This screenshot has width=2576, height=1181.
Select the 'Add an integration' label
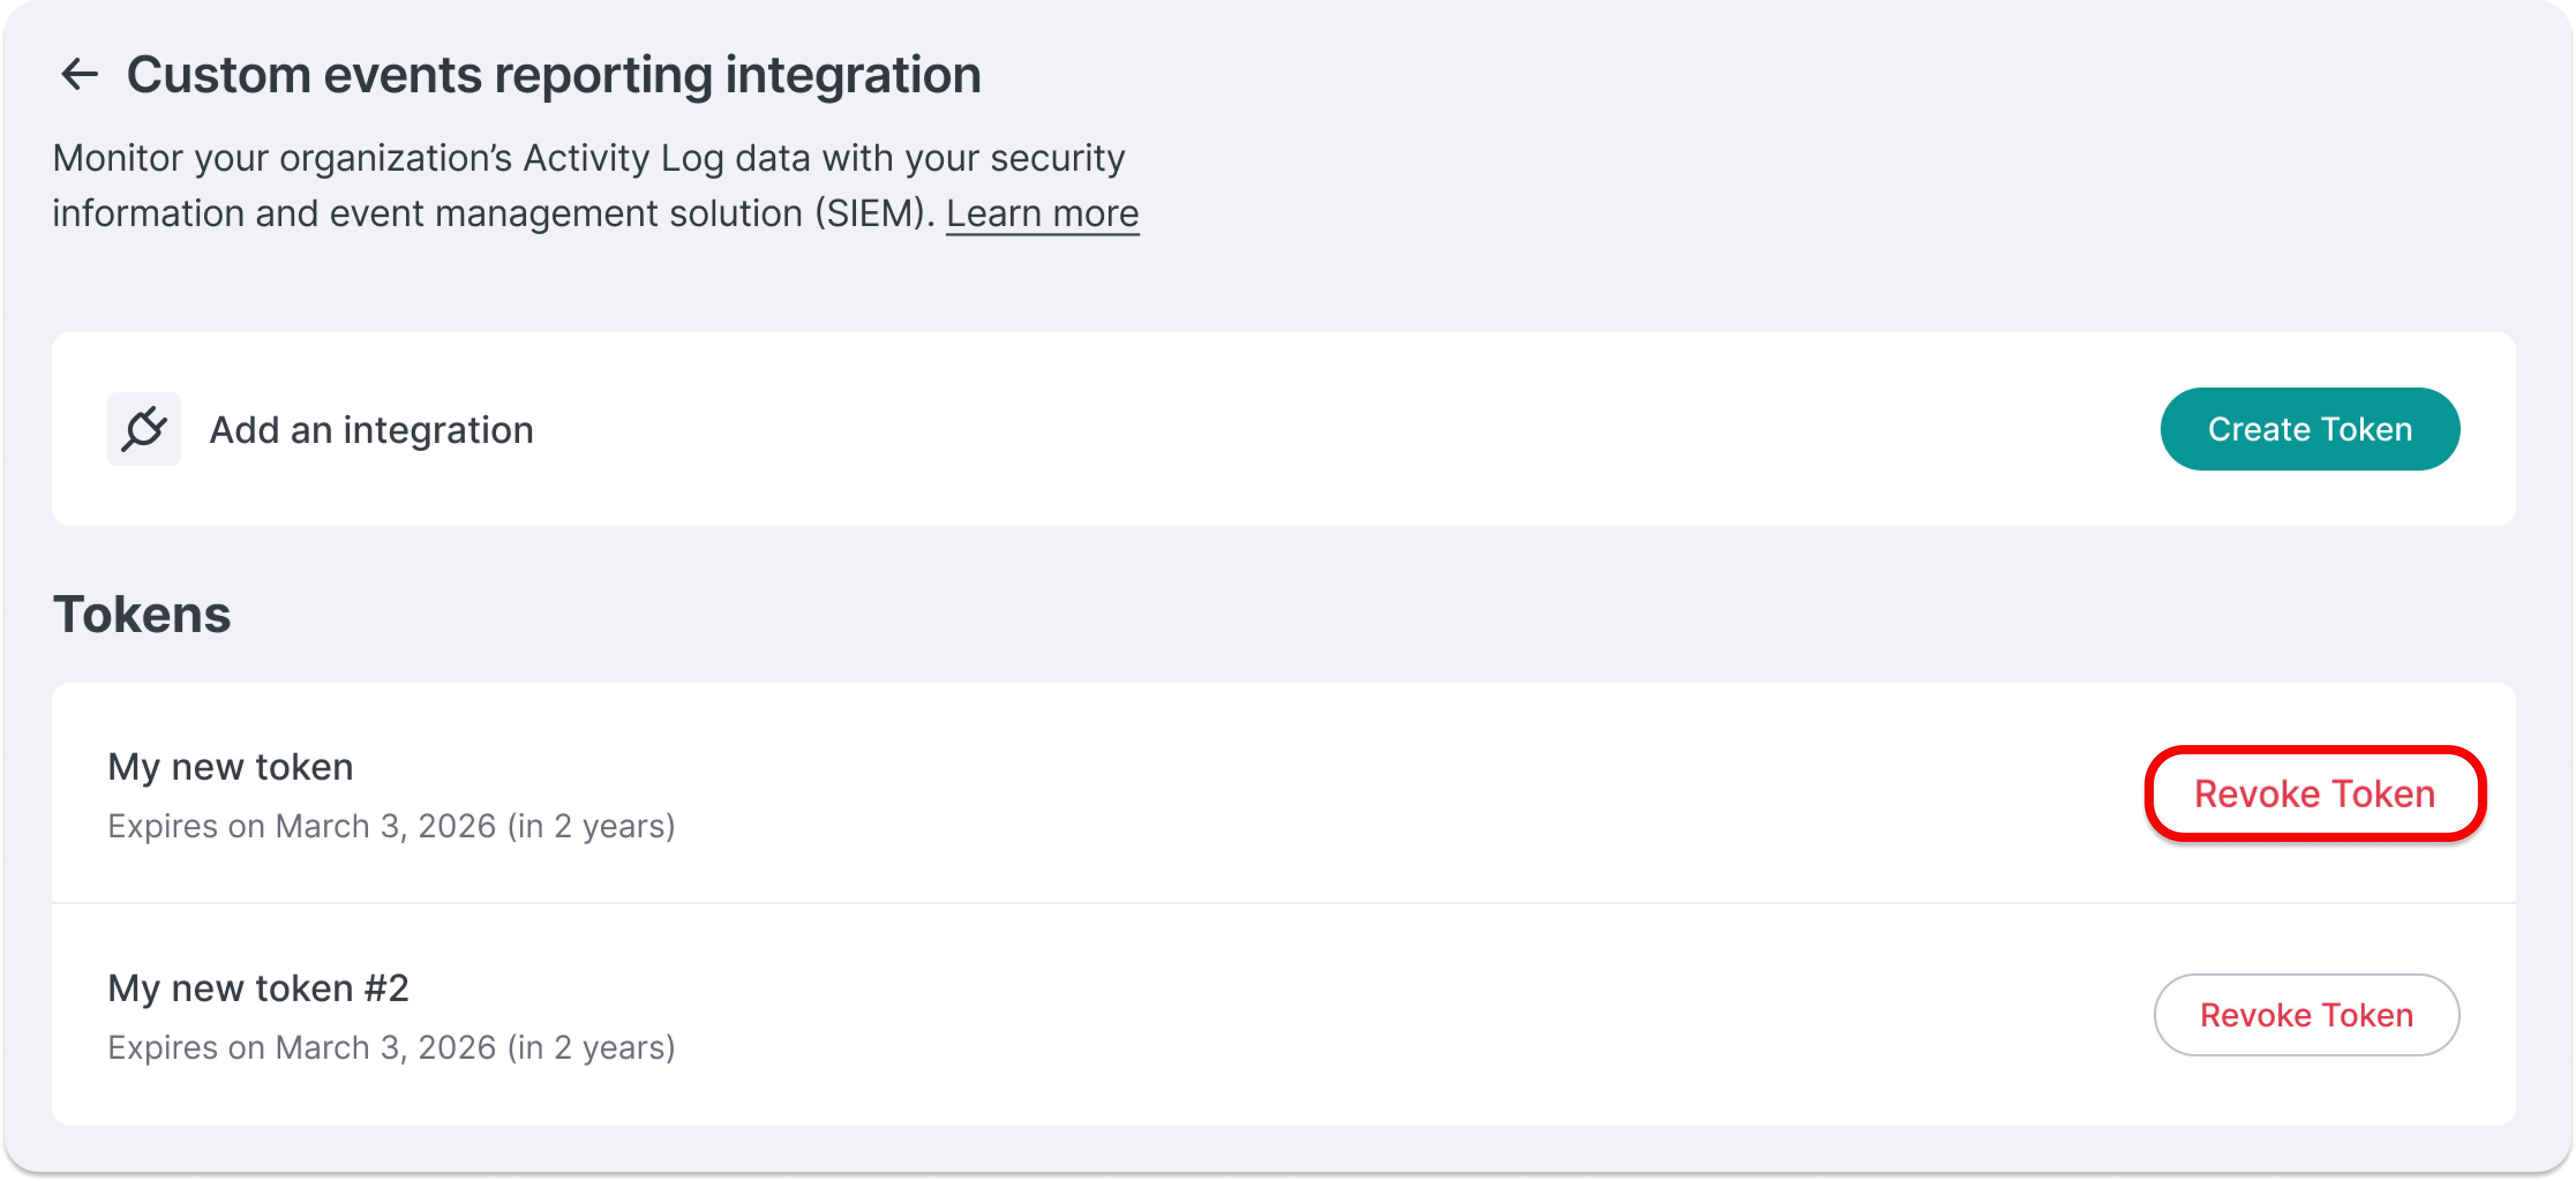[x=371, y=430]
